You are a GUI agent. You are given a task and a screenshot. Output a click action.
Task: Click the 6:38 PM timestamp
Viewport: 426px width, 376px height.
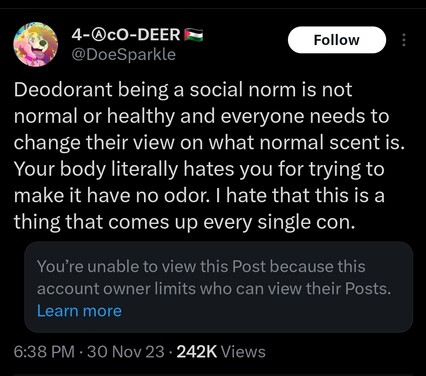tap(44, 352)
